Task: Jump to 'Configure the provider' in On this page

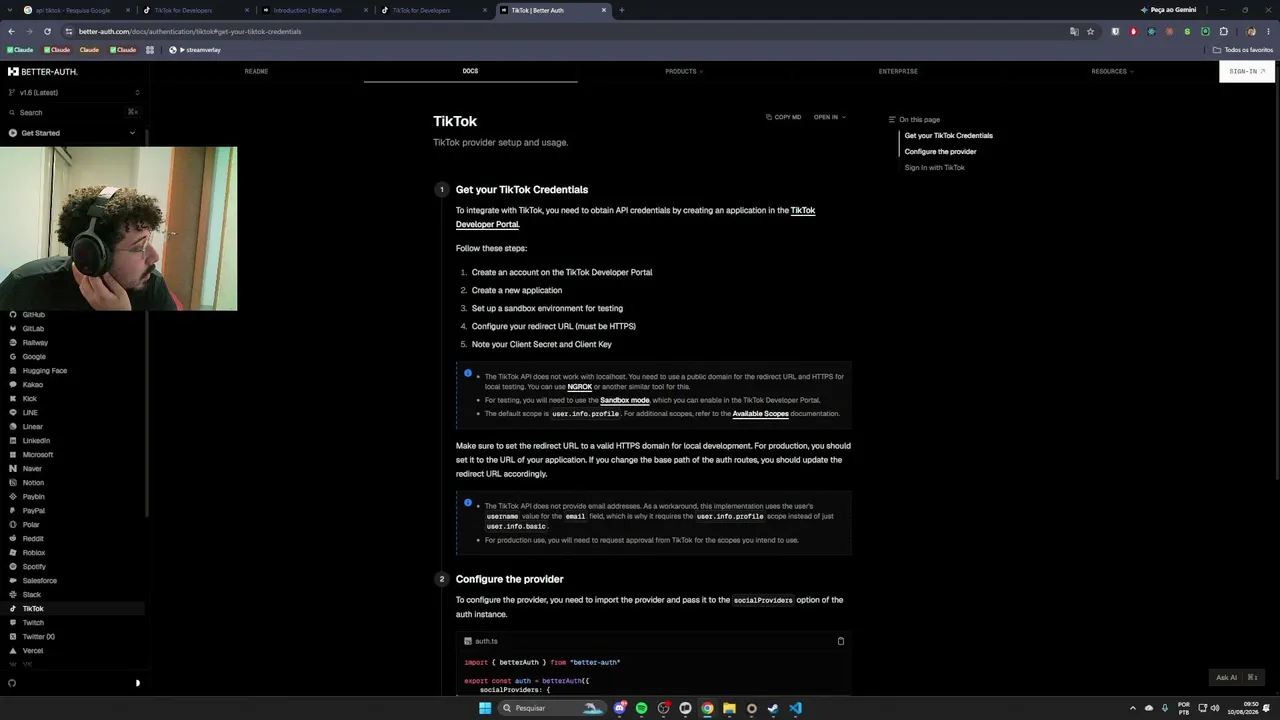Action: 940,152
